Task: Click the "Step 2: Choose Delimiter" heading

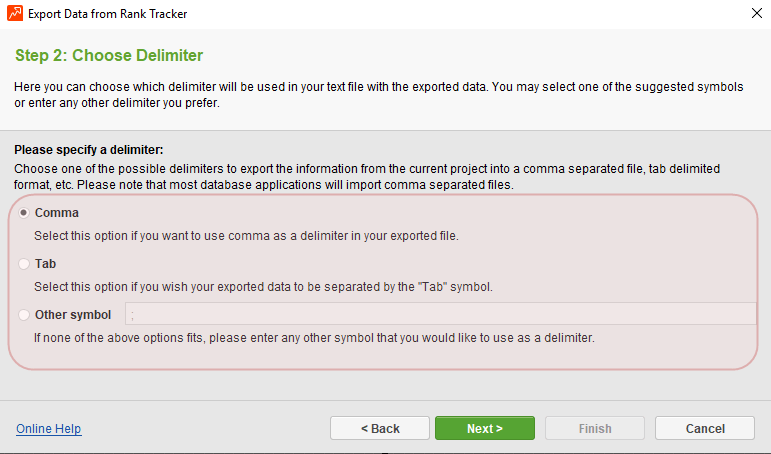Action: (109, 55)
